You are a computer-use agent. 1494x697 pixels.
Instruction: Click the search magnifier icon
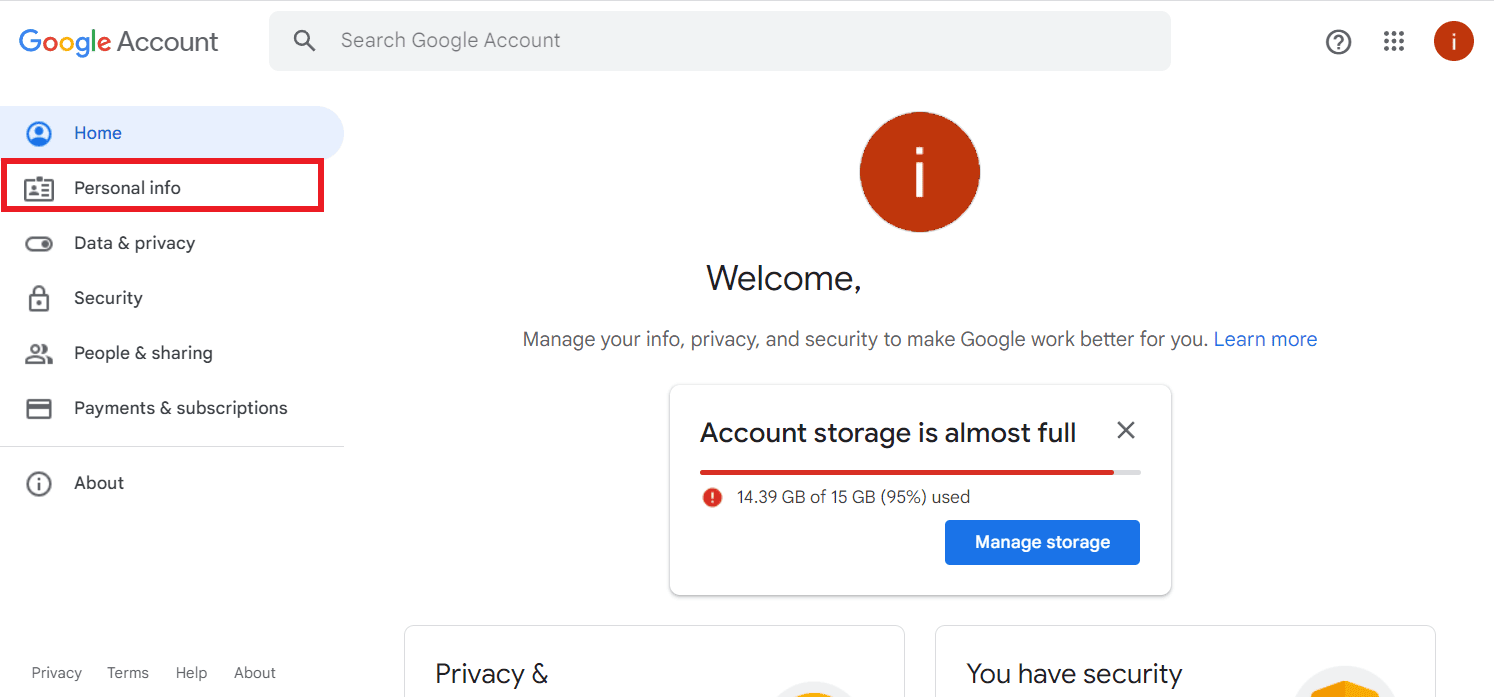tap(305, 40)
